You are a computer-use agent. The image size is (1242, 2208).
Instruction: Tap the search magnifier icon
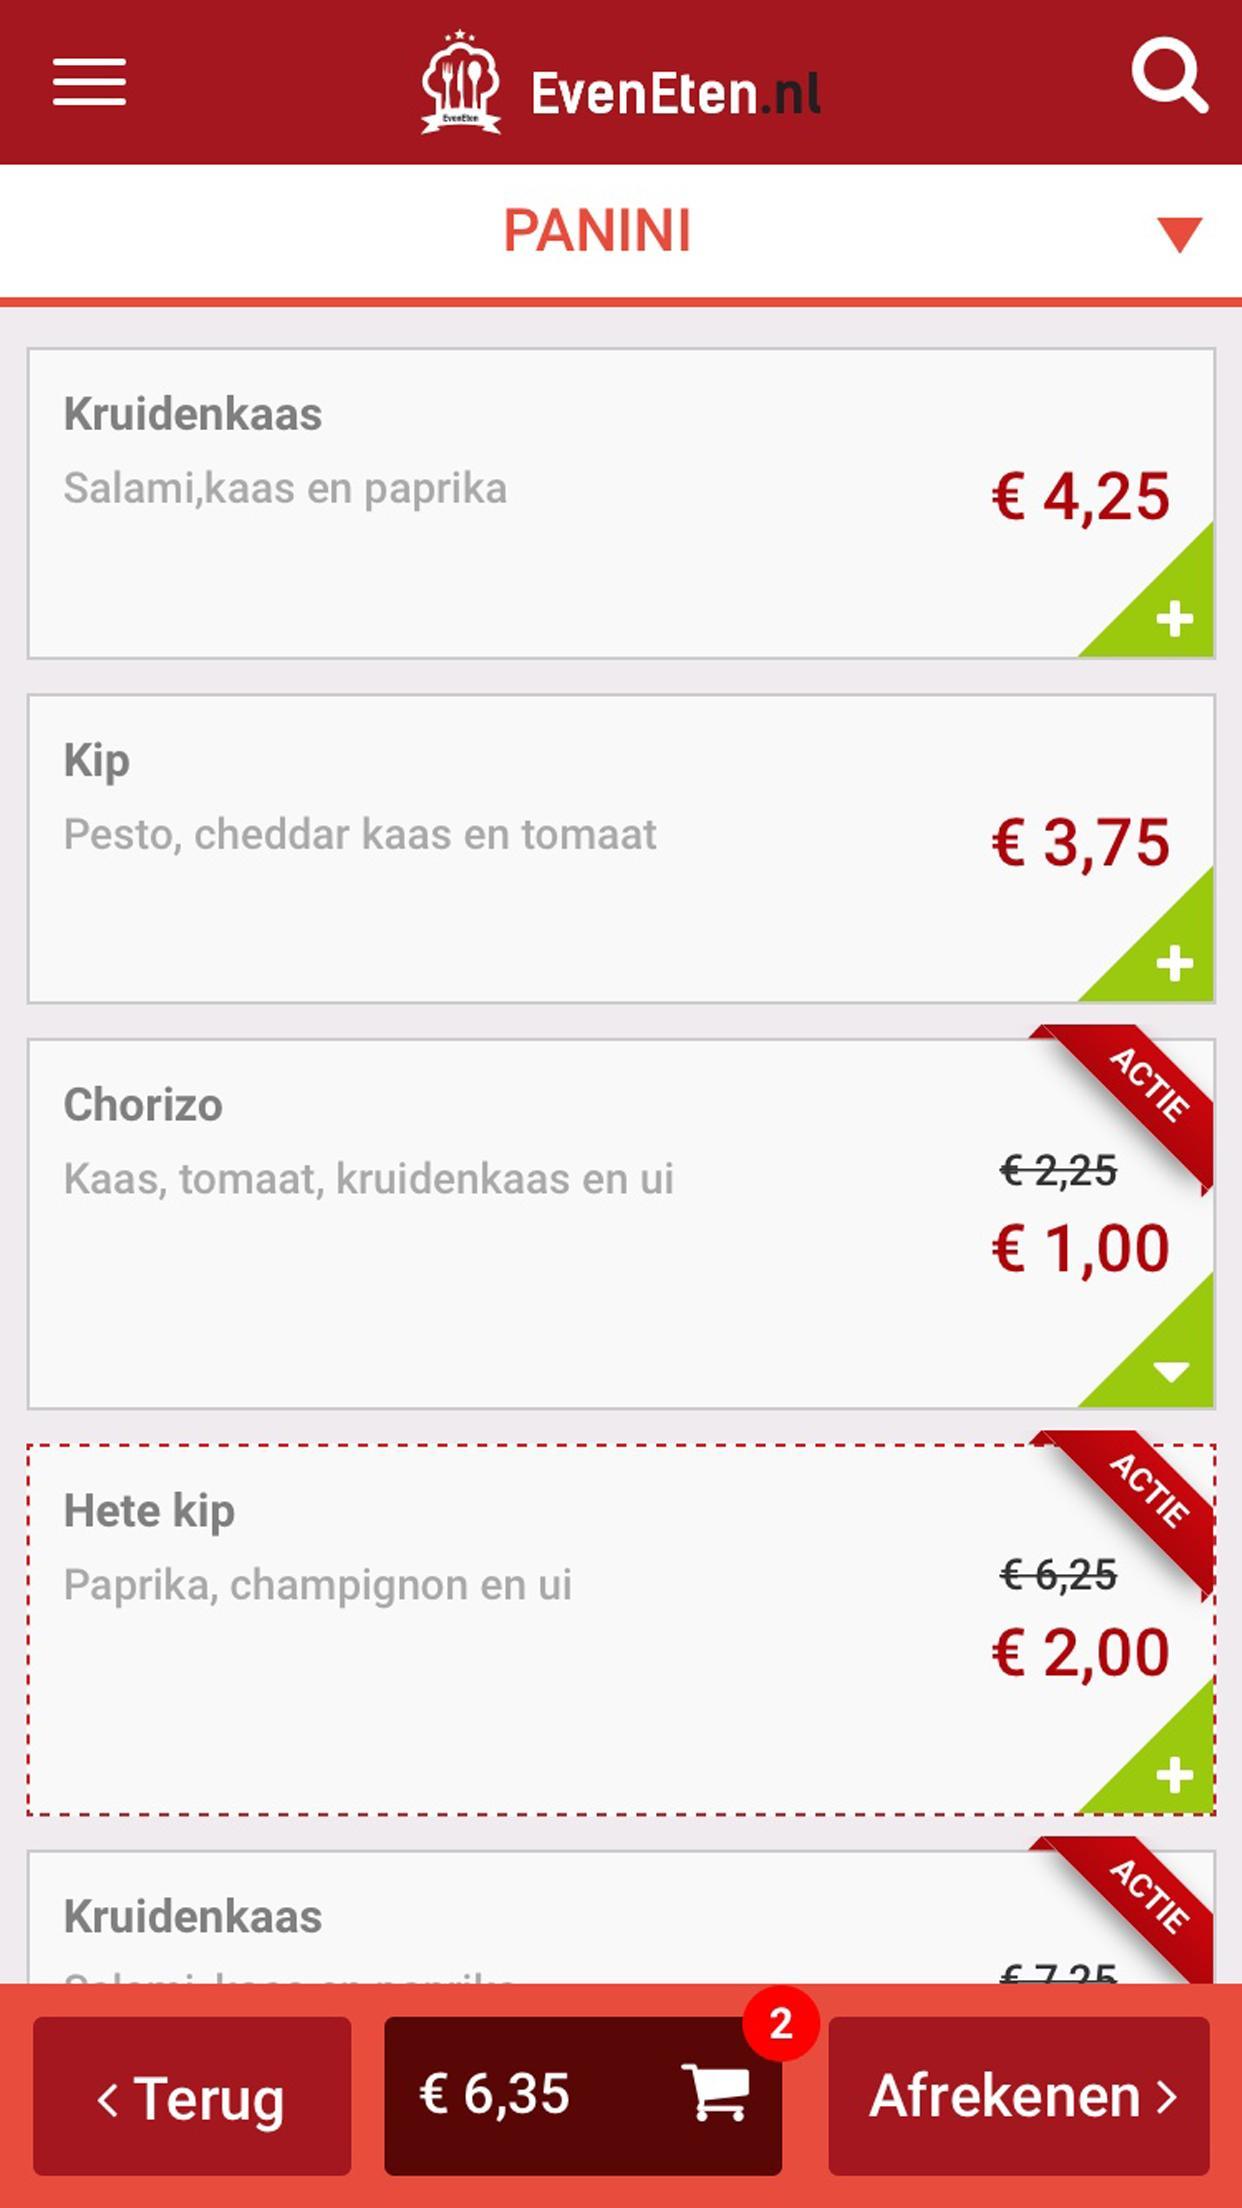[x=1168, y=78]
